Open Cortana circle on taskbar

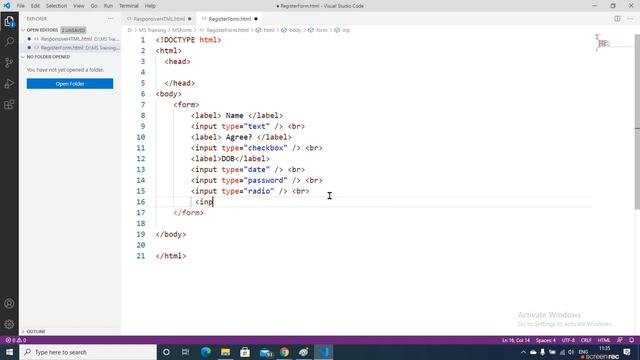pyautogui.click(x=166, y=352)
